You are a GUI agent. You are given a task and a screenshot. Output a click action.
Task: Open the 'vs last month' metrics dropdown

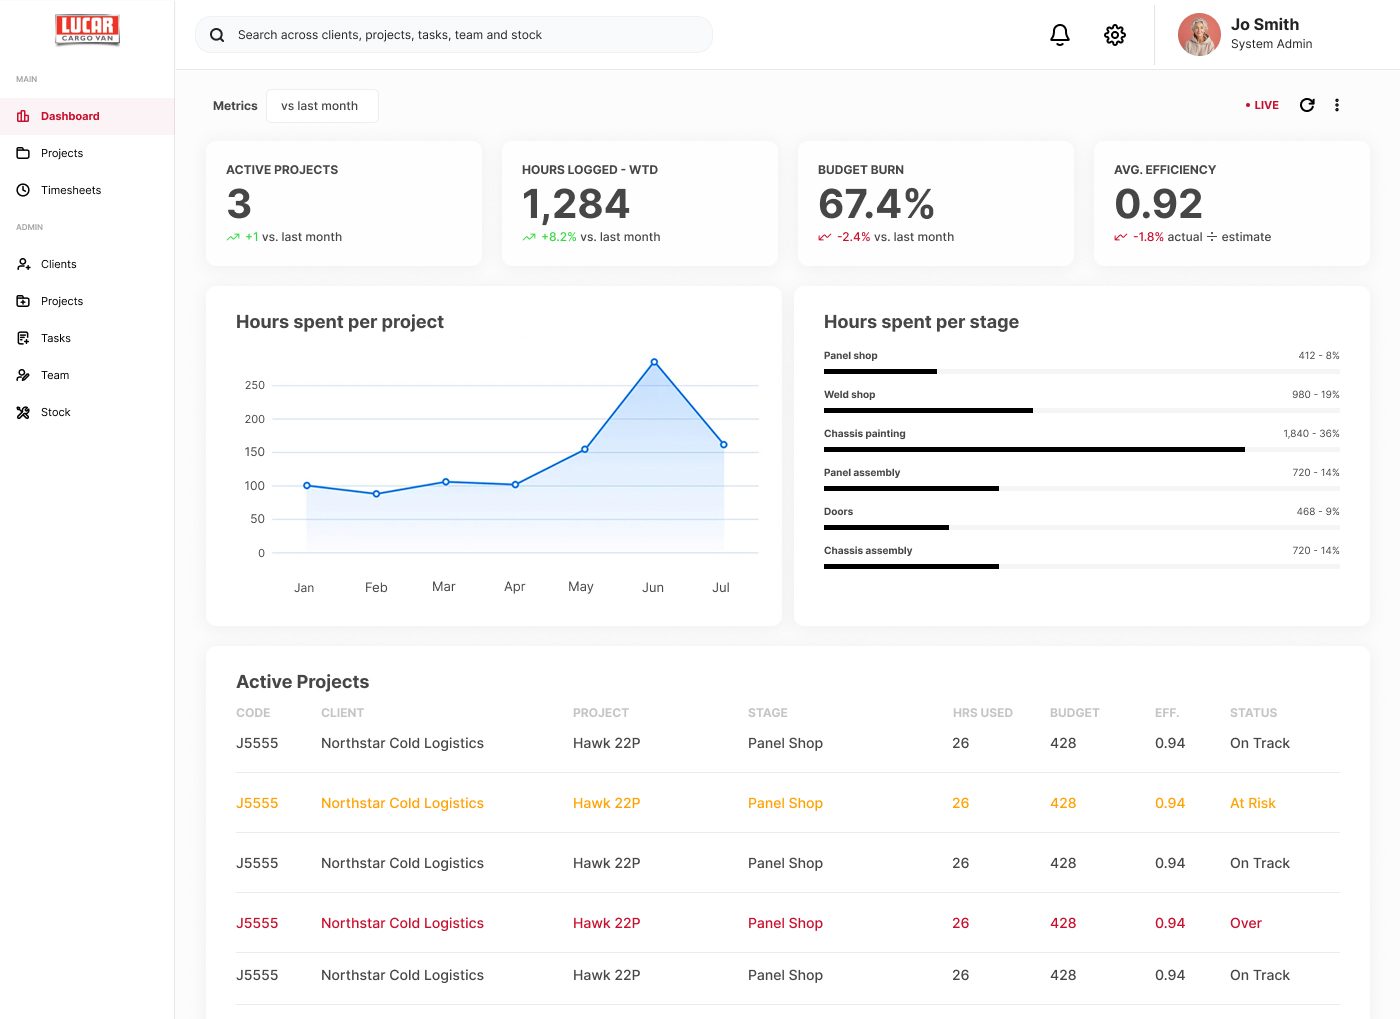[322, 106]
